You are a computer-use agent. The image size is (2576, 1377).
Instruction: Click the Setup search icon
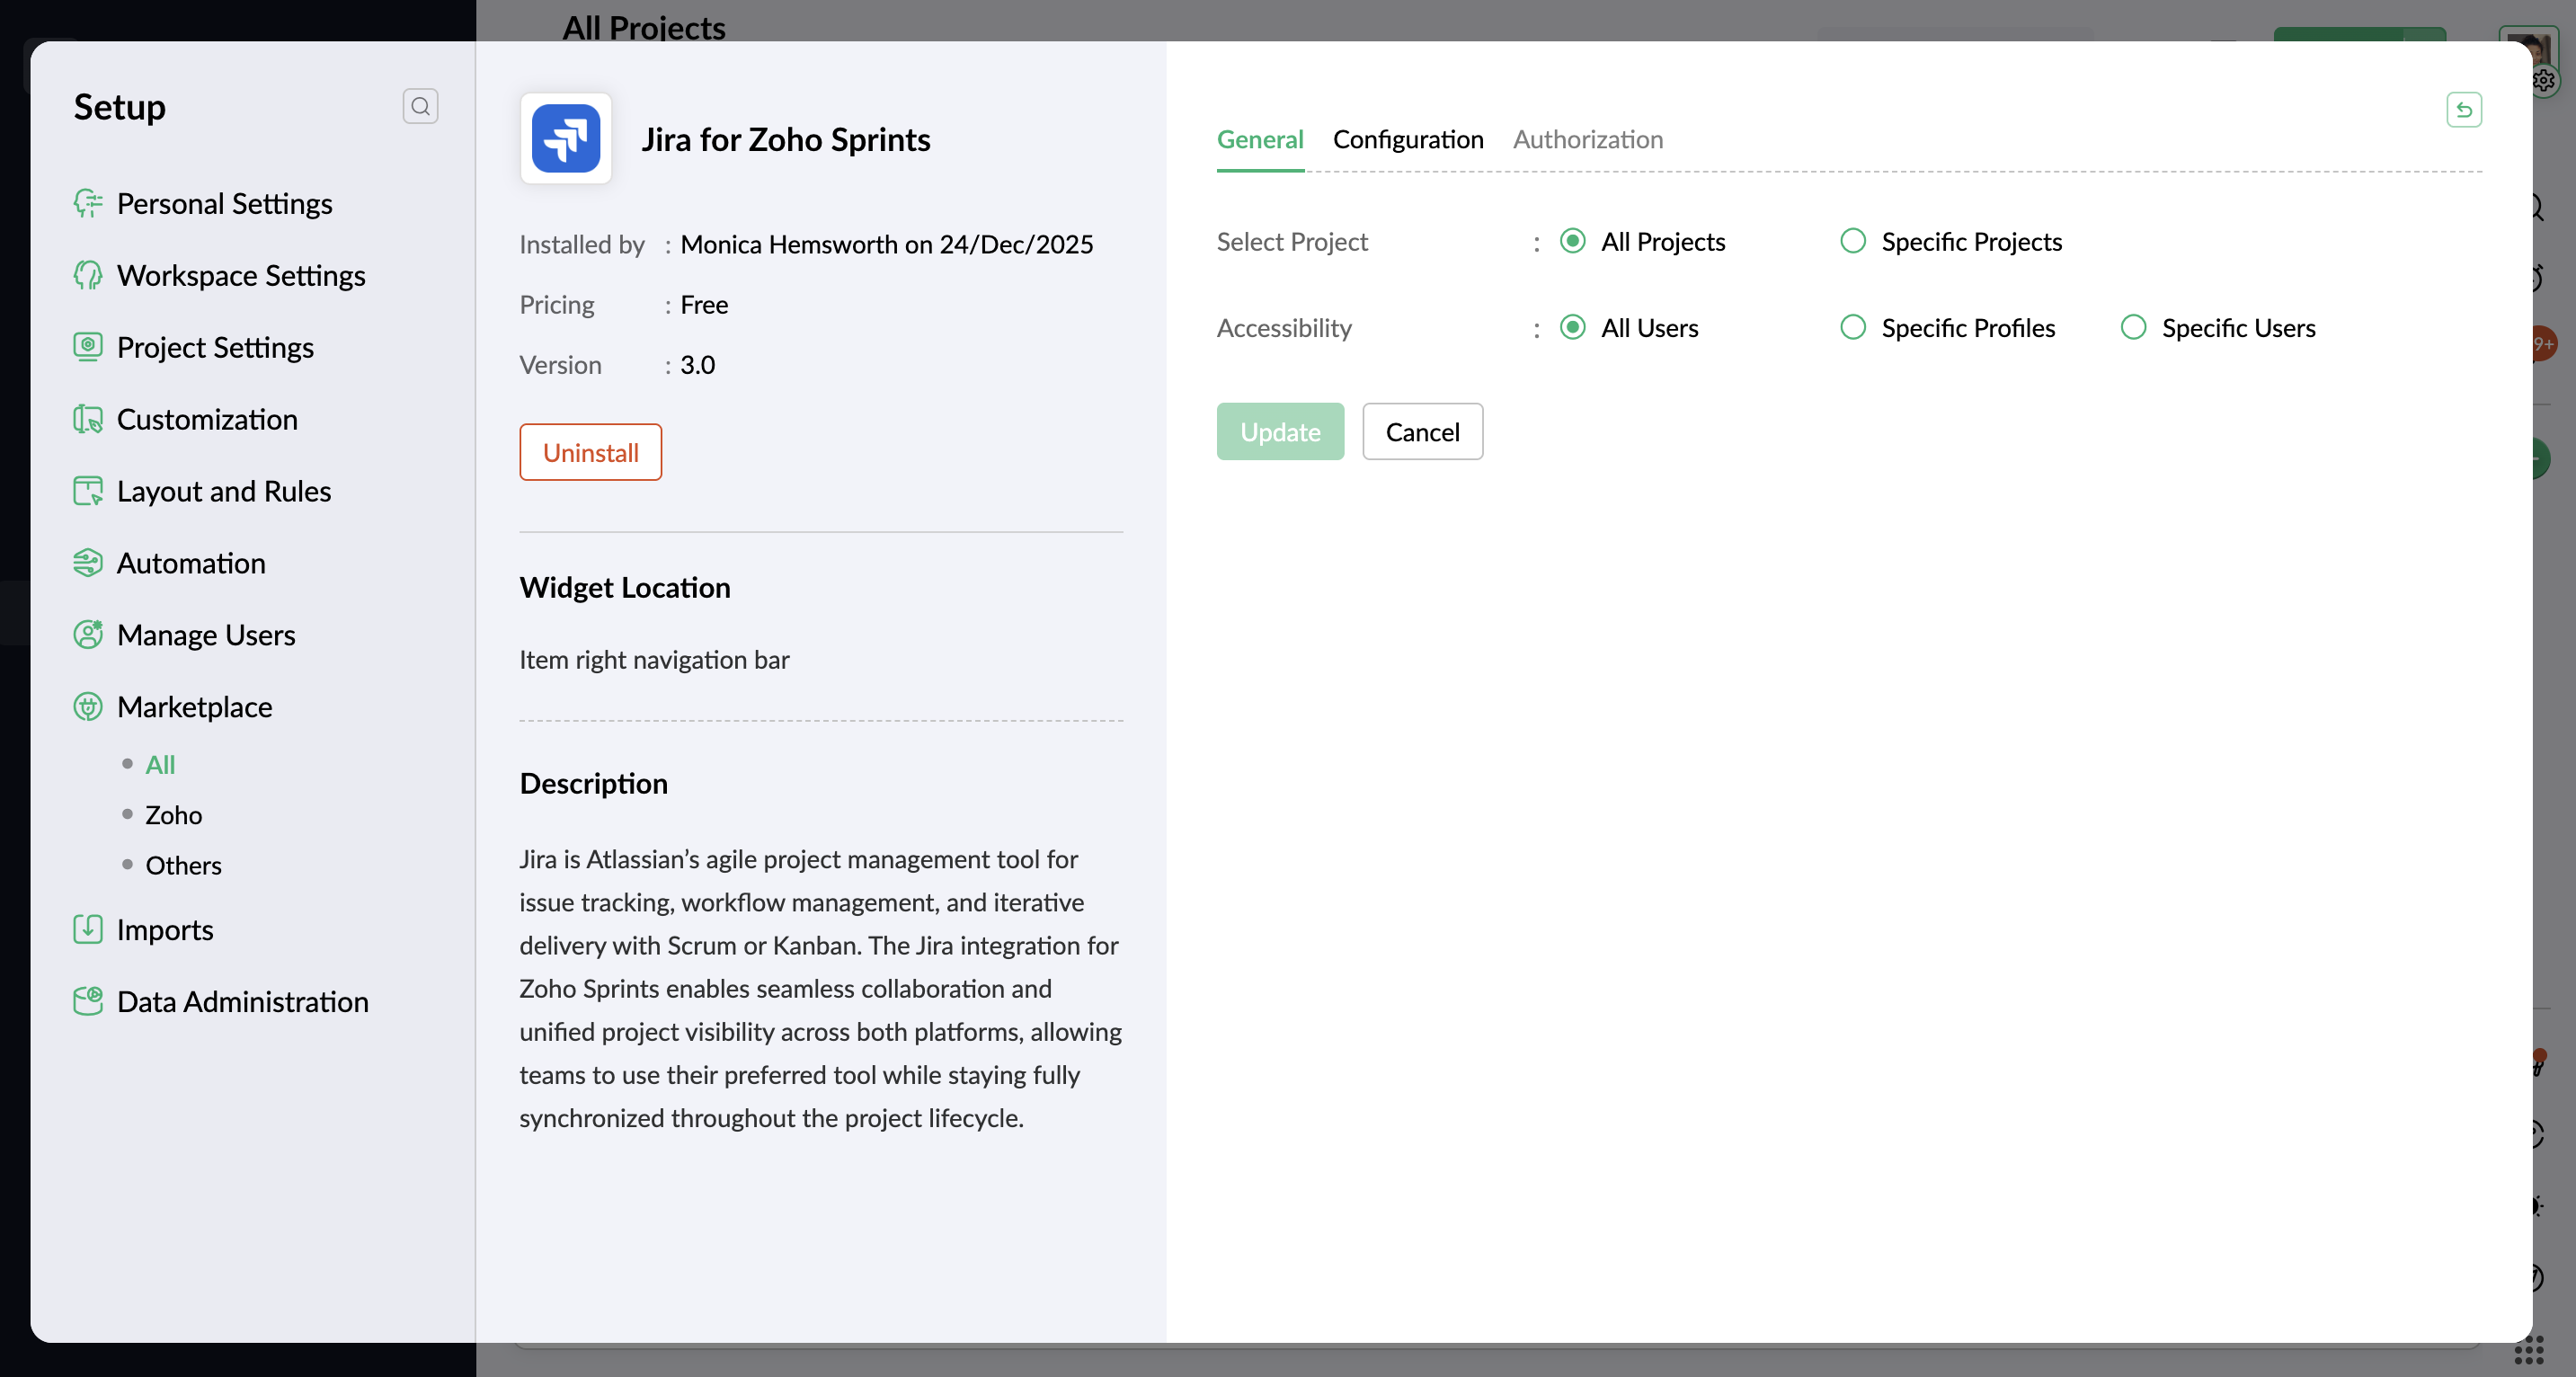(420, 106)
